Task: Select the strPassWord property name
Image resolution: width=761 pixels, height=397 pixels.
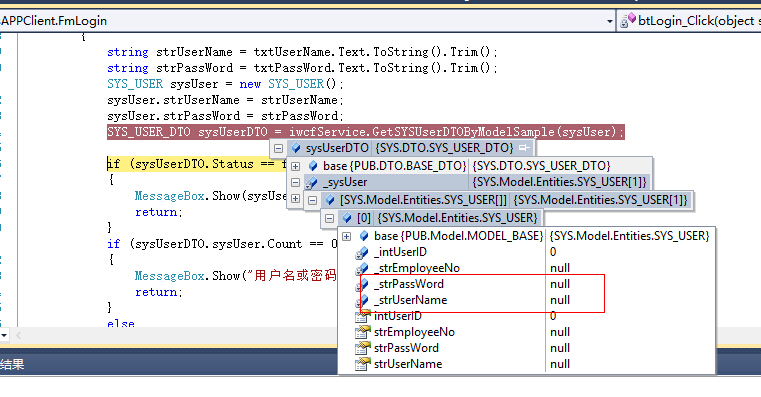Action: tap(407, 348)
